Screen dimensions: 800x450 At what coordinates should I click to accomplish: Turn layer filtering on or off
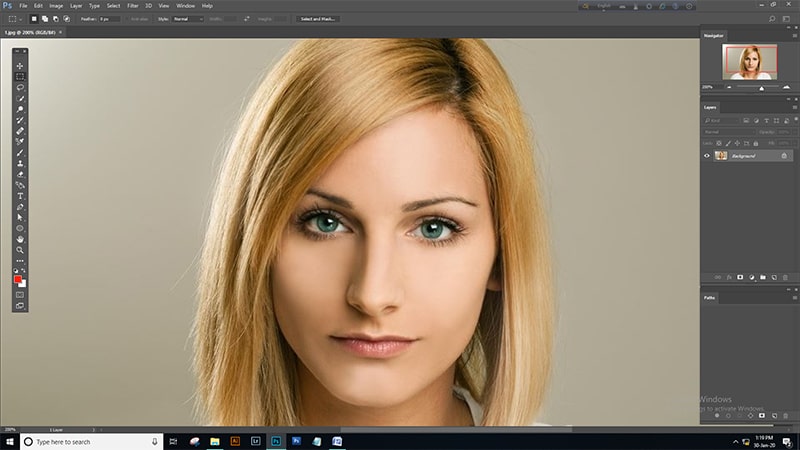point(796,119)
